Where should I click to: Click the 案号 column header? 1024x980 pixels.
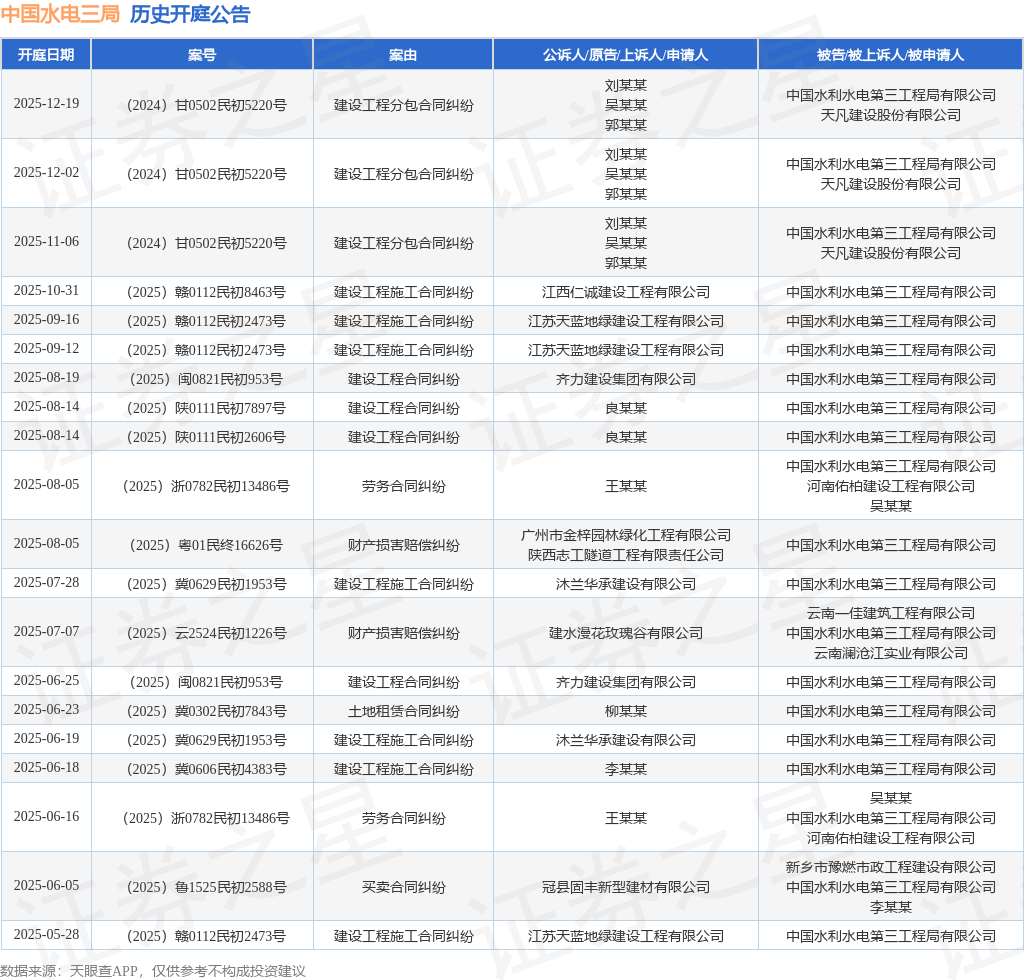pyautogui.click(x=202, y=55)
